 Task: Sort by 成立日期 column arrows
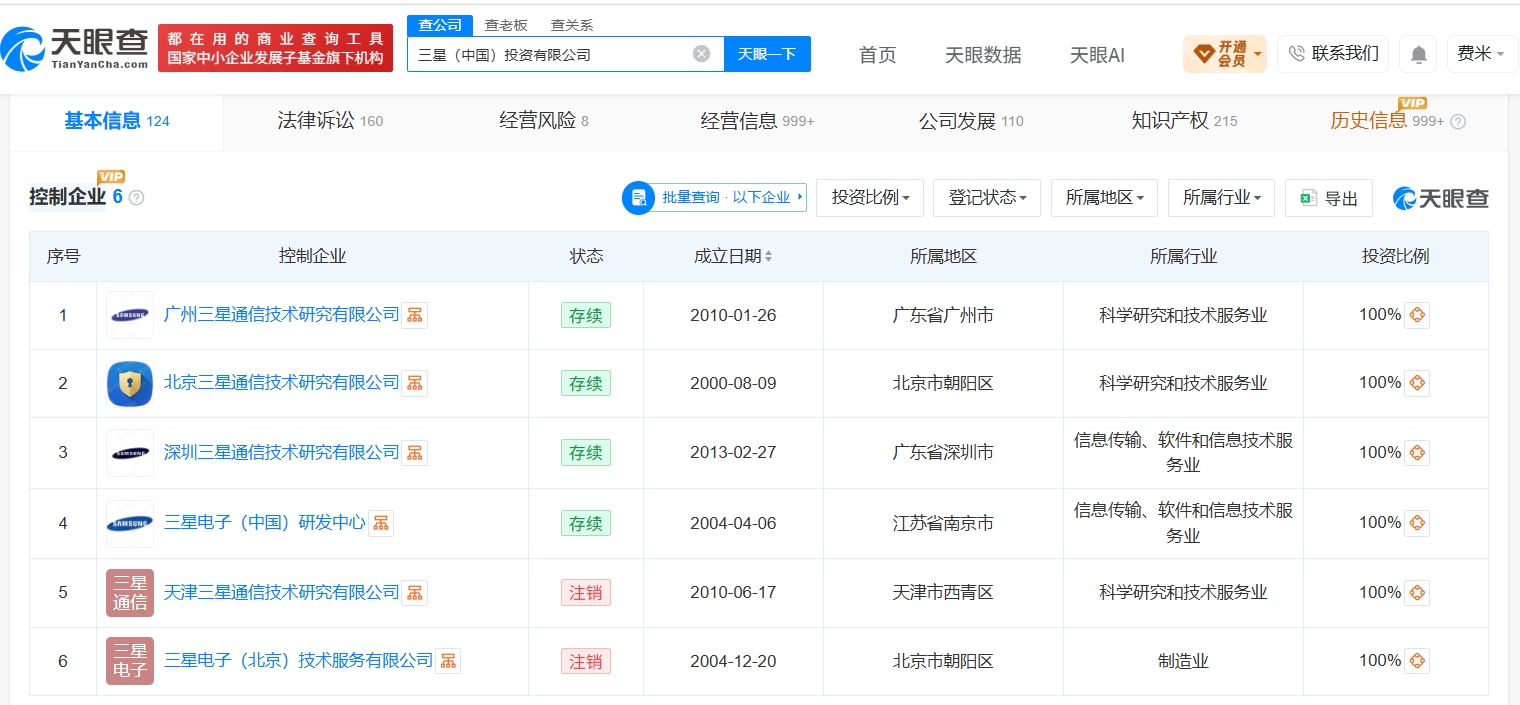(x=769, y=257)
